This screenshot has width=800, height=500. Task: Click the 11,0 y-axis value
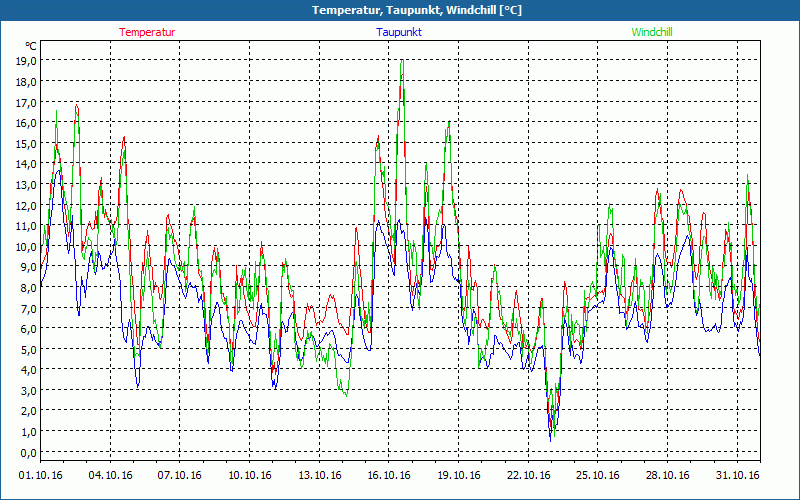[26, 226]
